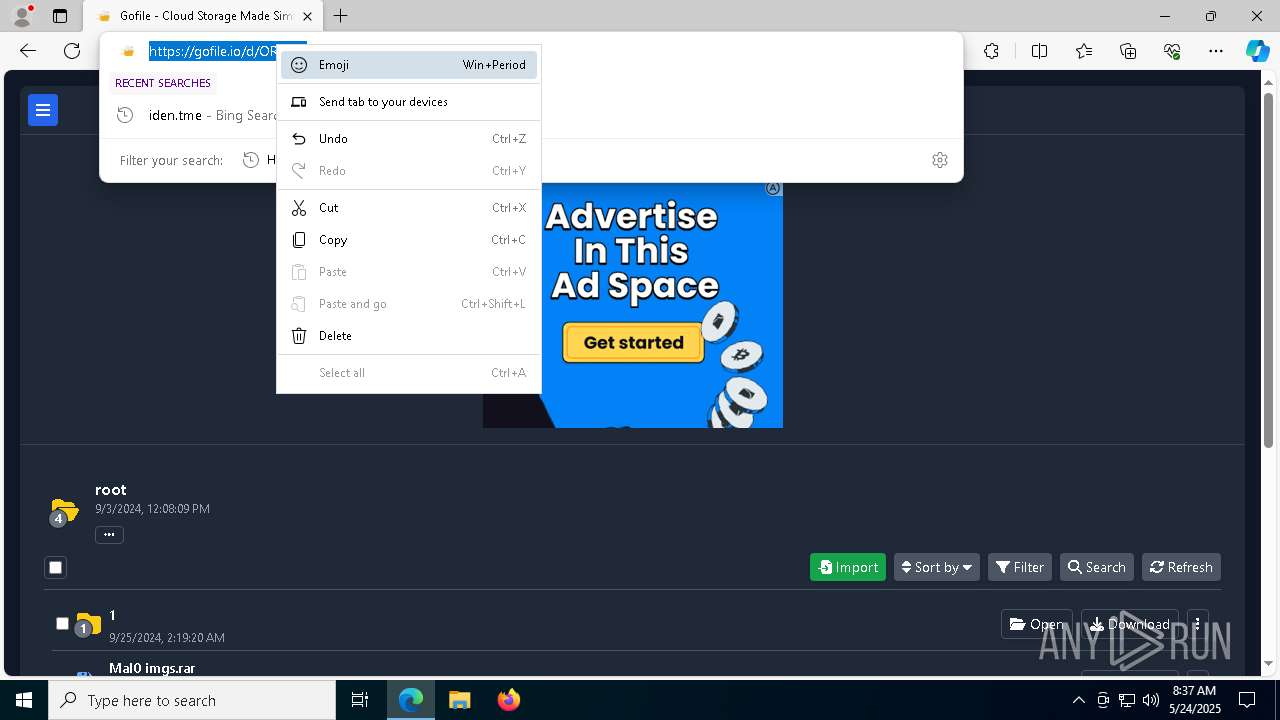Open notification center icon

click(x=1247, y=700)
